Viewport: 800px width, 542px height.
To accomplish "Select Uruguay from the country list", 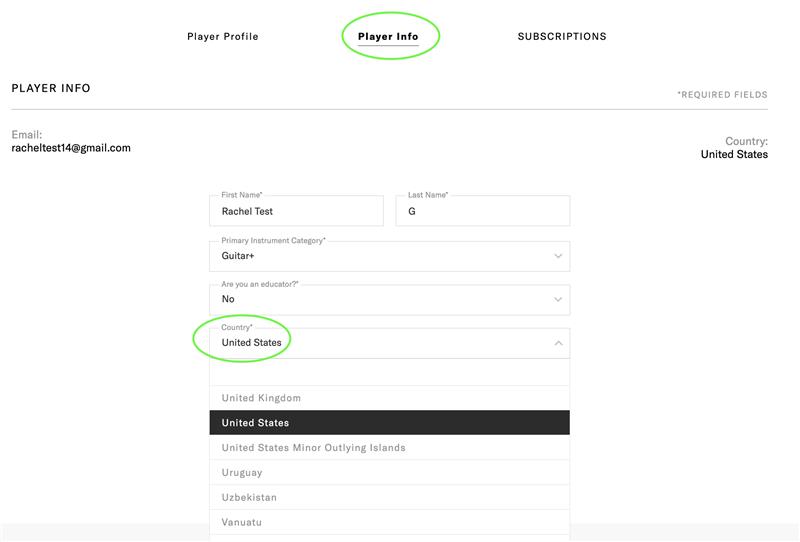I will point(389,473).
